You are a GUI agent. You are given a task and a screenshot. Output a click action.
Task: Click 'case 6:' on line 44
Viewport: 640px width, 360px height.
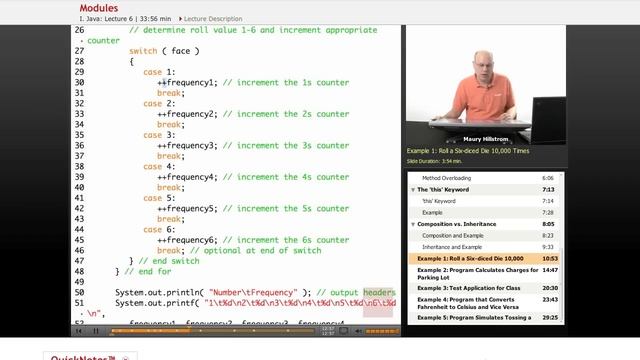[159, 229]
